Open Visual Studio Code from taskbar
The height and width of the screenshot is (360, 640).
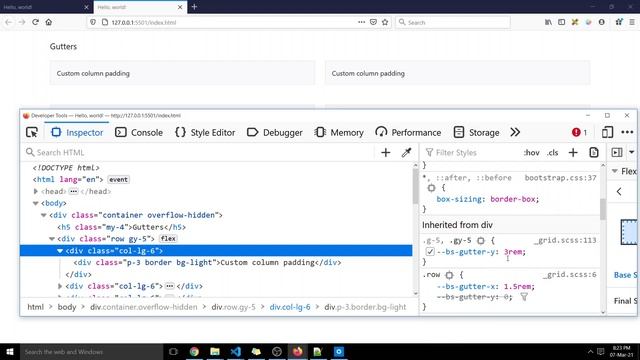click(236, 351)
